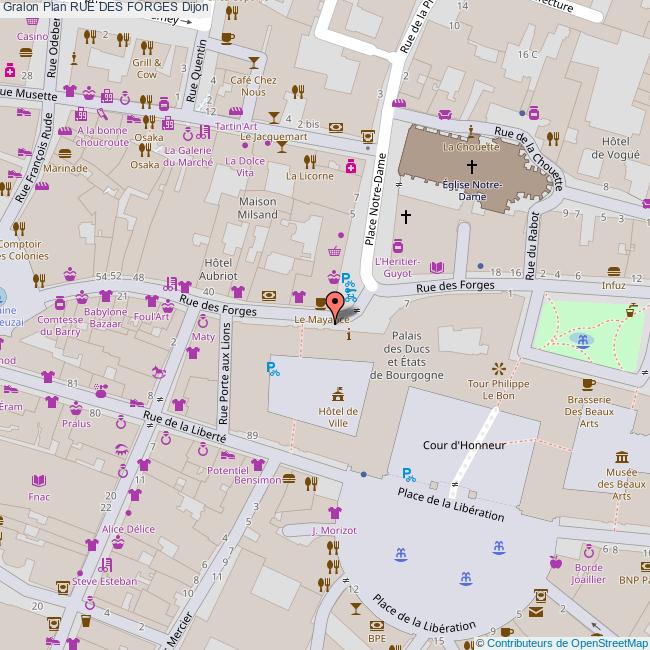The width and height of the screenshot is (650, 650).
Task: Click the fountain icon in the green park
Action: (x=583, y=340)
